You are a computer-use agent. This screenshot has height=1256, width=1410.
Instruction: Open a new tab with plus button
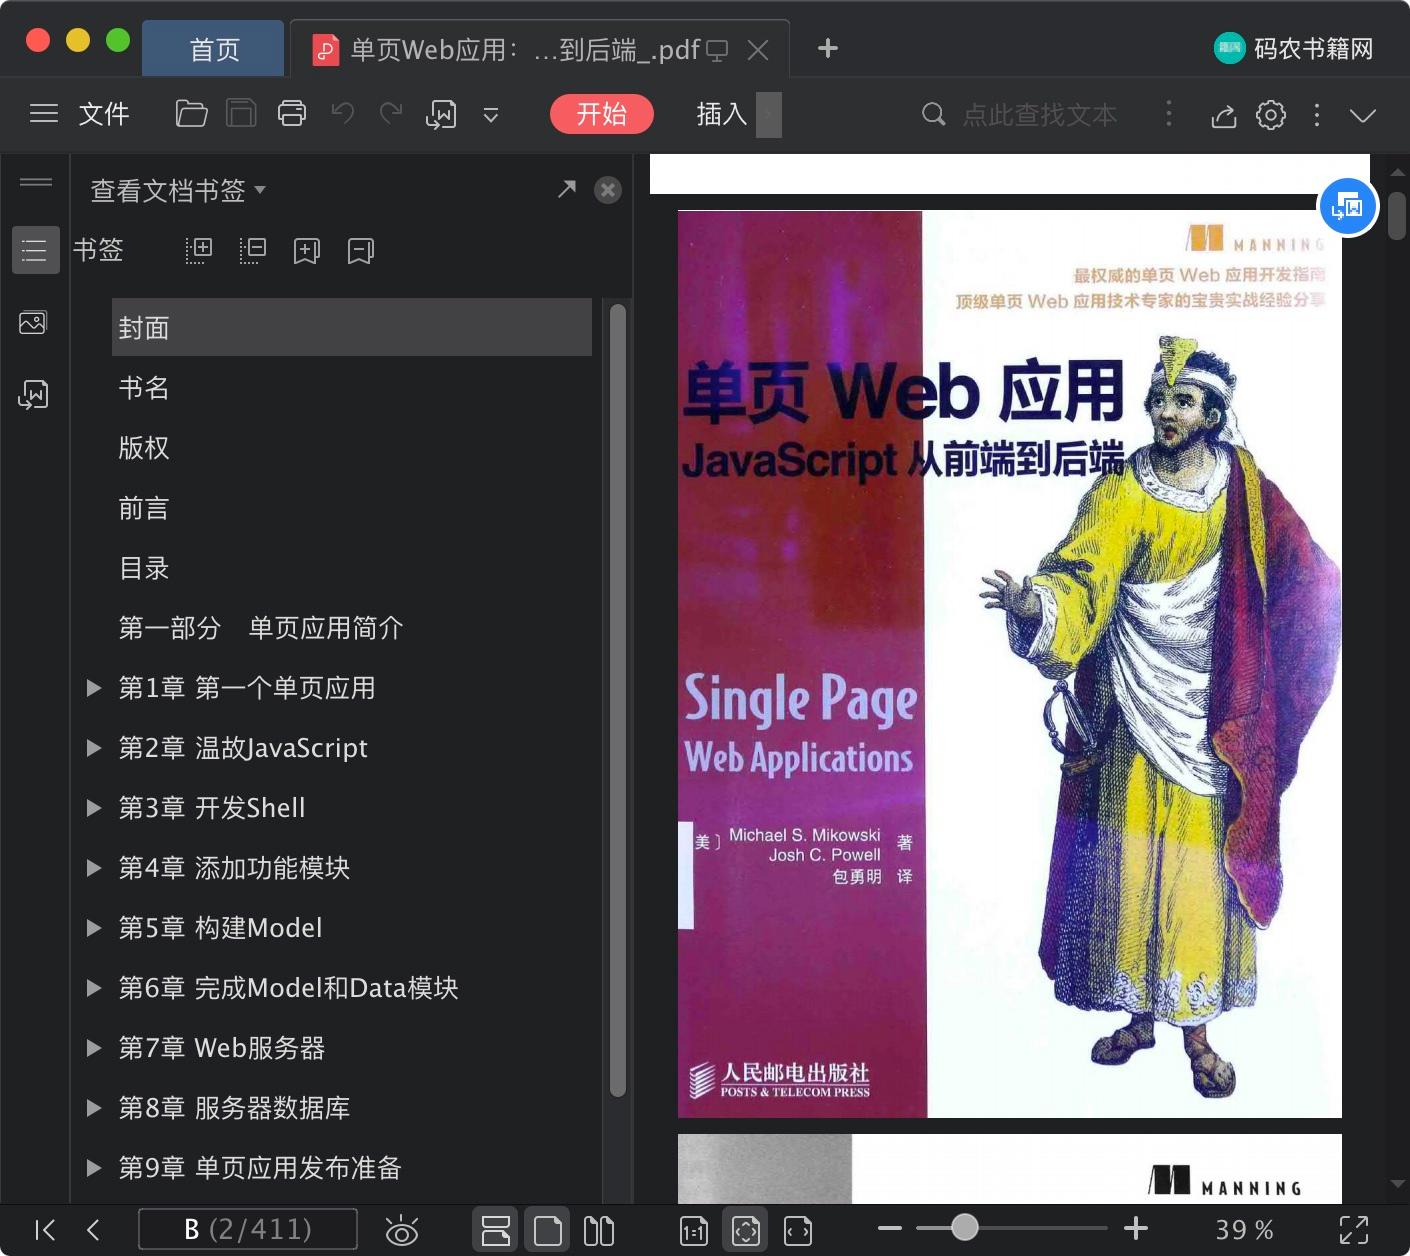click(x=827, y=48)
